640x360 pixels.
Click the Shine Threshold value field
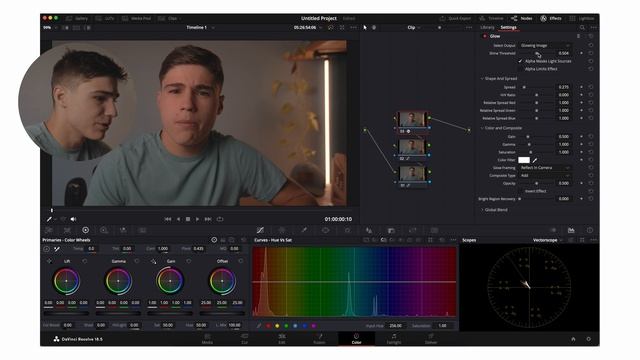[x=564, y=53]
